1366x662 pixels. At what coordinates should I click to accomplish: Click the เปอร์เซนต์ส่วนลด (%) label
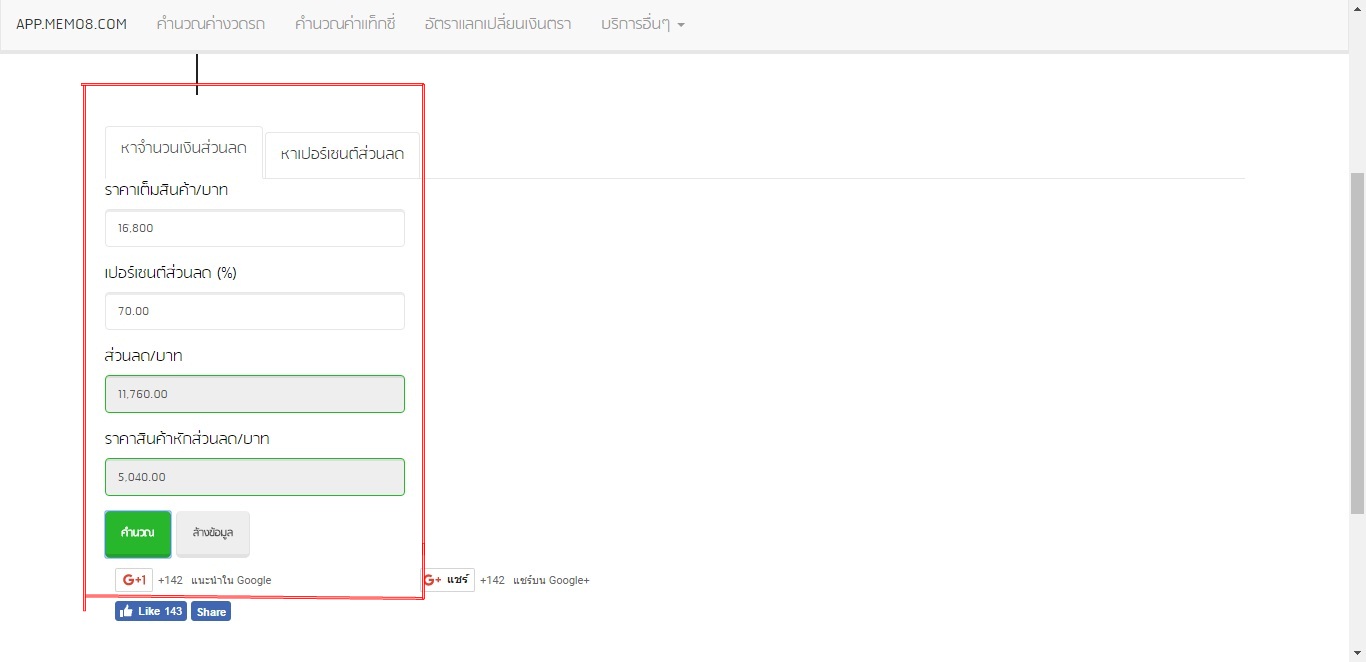[171, 273]
